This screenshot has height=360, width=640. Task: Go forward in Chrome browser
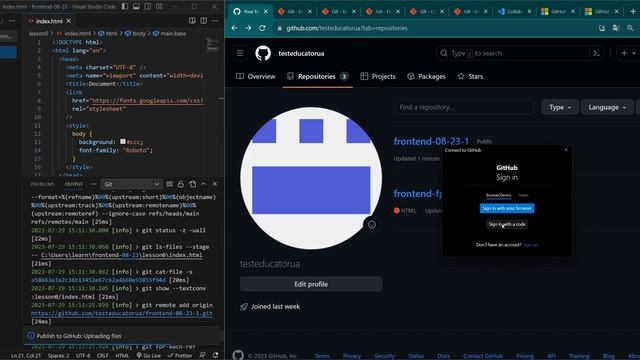248,28
